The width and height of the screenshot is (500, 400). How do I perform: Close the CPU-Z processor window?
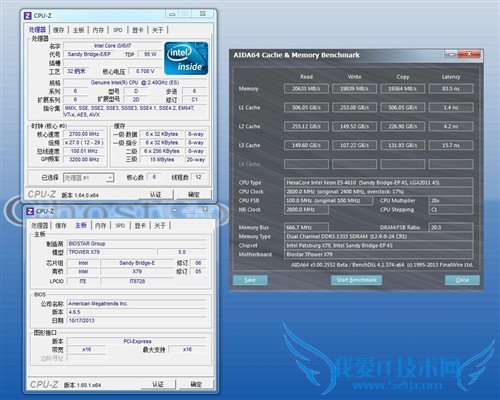coord(202,14)
